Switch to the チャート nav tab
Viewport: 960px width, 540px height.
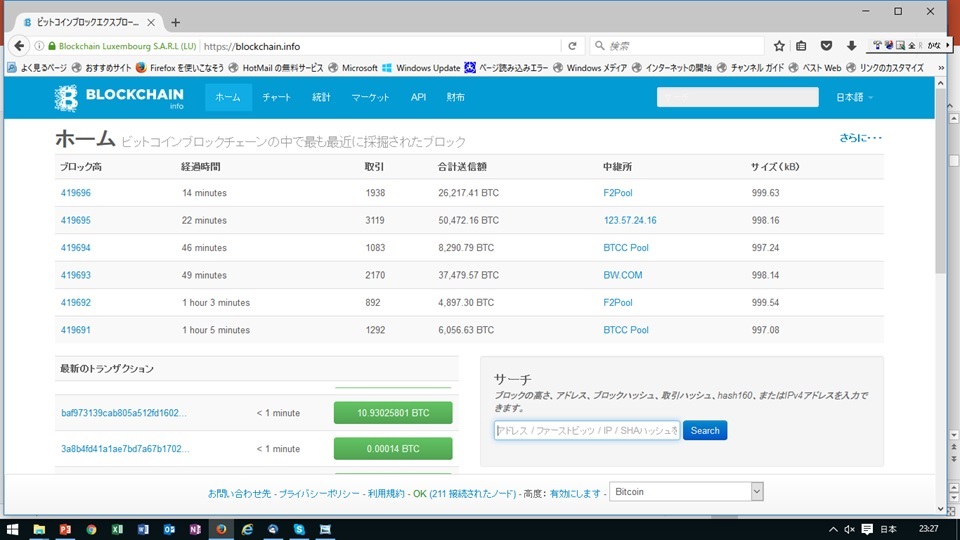277,97
